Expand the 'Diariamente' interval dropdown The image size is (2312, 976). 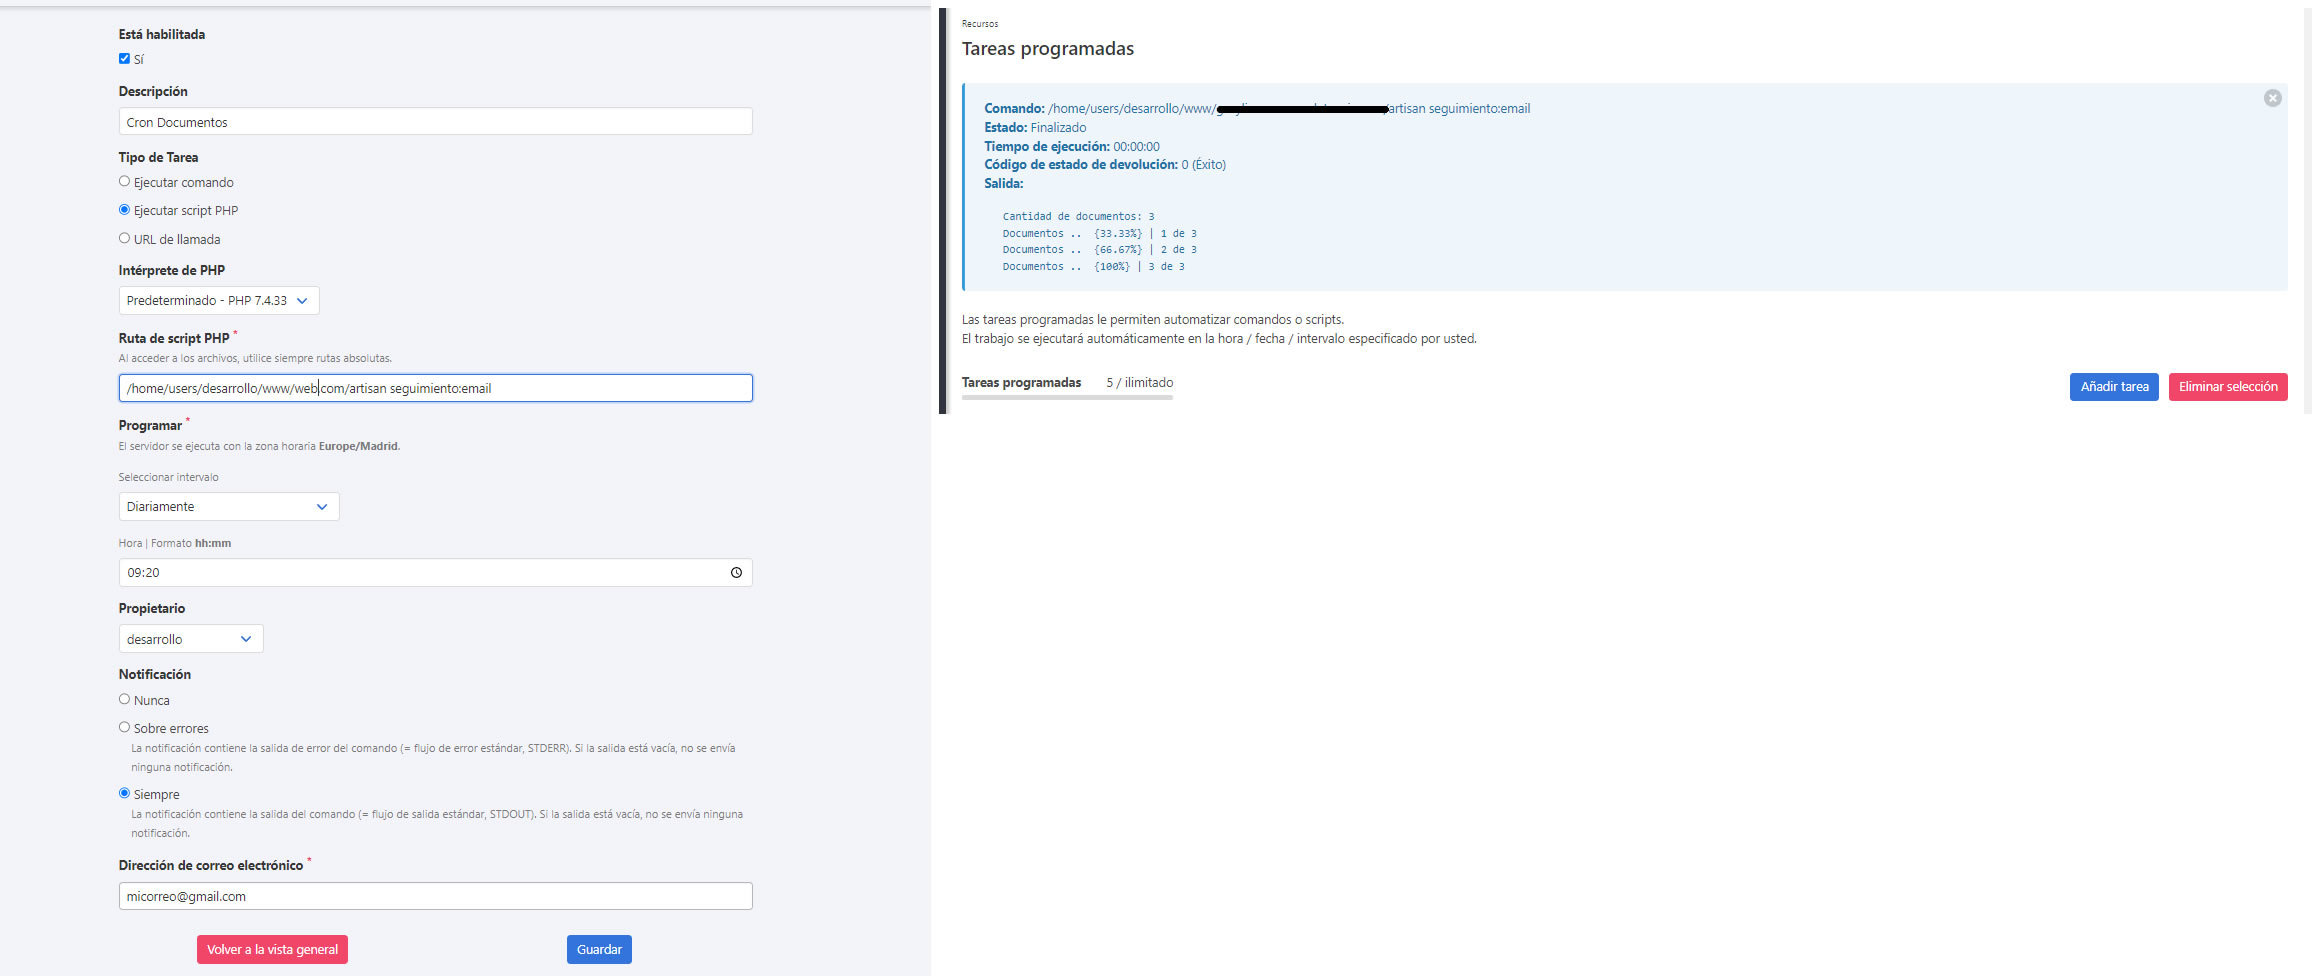tap(228, 507)
